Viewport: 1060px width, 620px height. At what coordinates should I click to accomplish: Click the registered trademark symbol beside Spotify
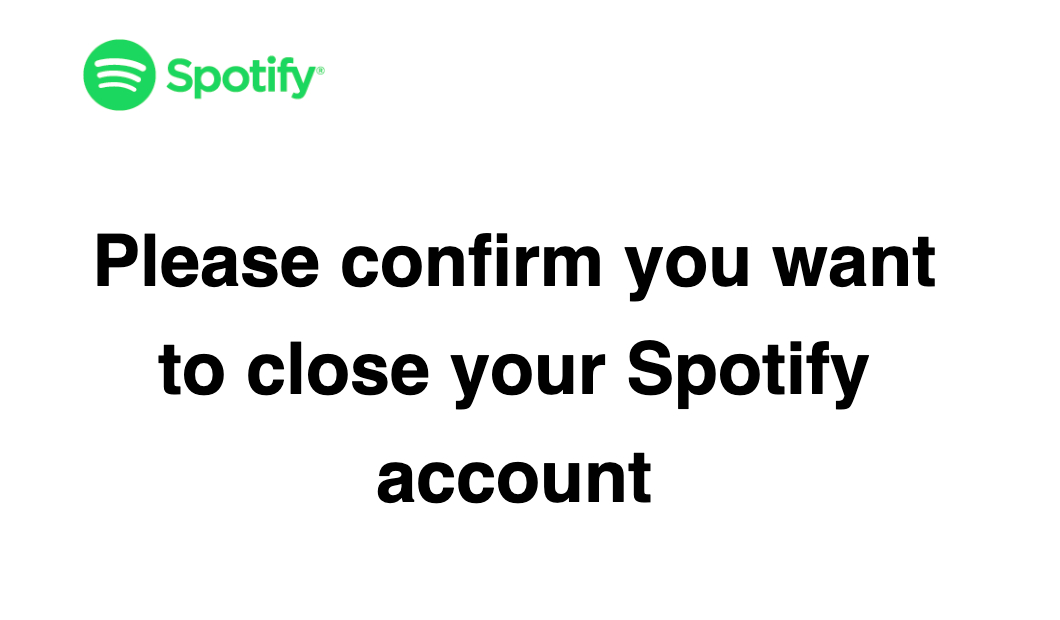pos(320,70)
